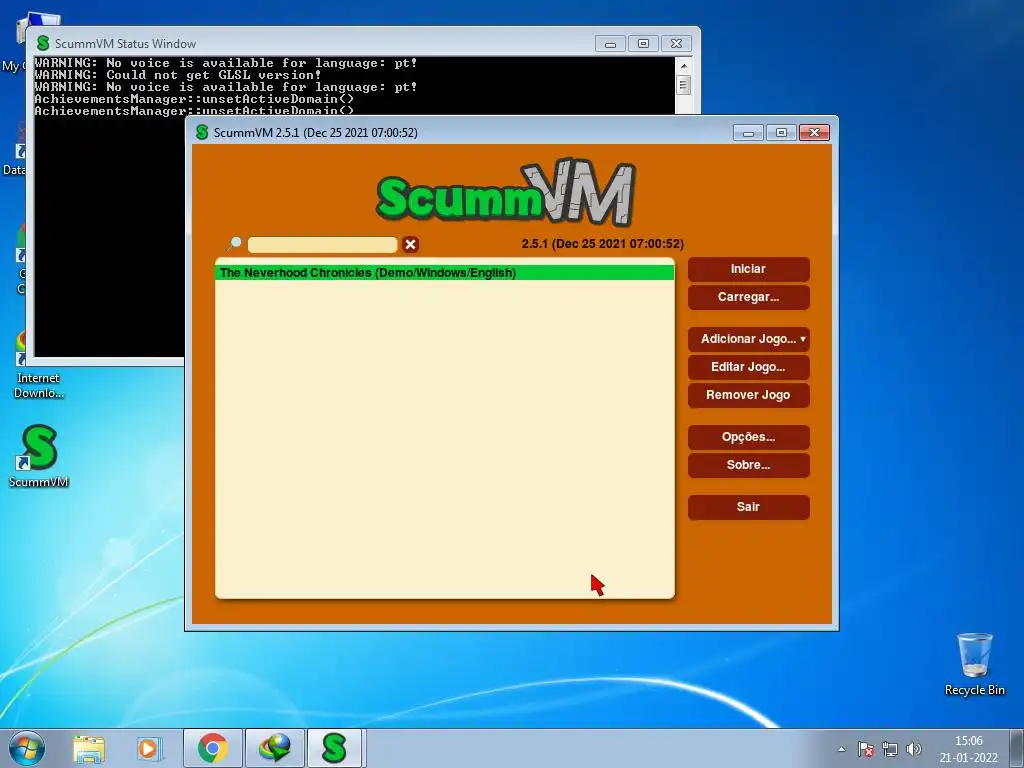This screenshot has width=1024, height=768.
Task: Close the ScummVM 2.5.1 launcher window
Action: (x=814, y=133)
